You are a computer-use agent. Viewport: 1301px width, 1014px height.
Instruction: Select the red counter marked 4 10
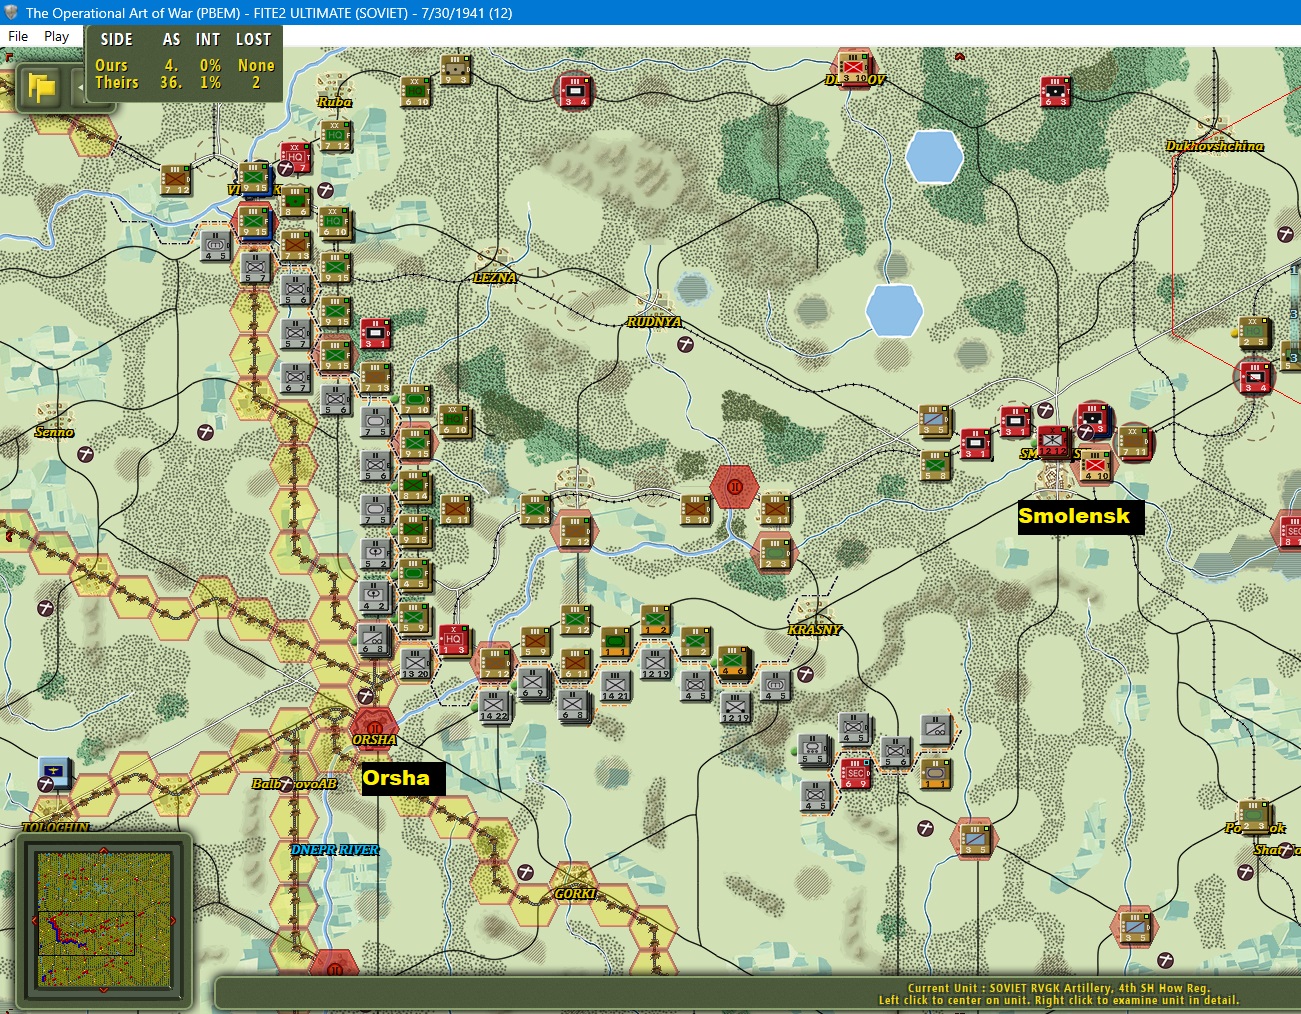click(1096, 466)
